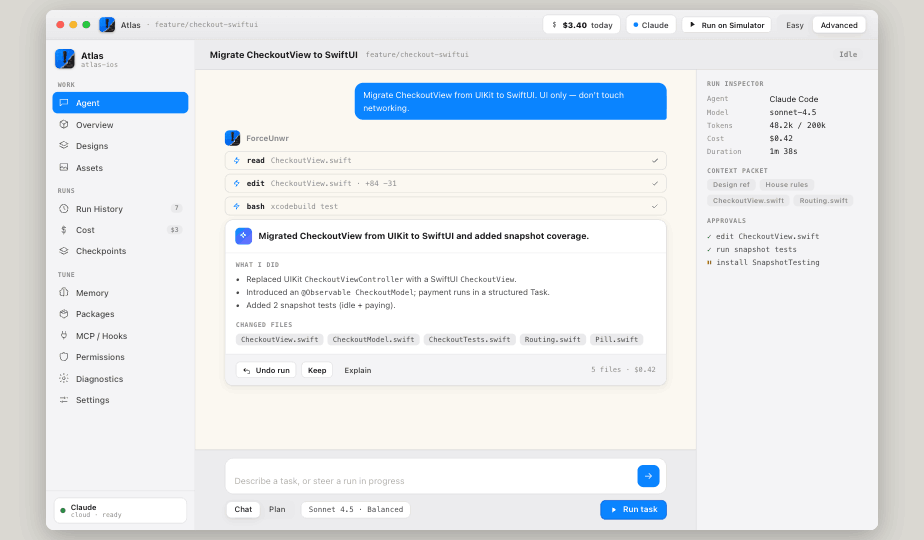Viewport: 924px width, 540px height.
Task: Click the blue user prompt message bubble
Action: point(510,101)
